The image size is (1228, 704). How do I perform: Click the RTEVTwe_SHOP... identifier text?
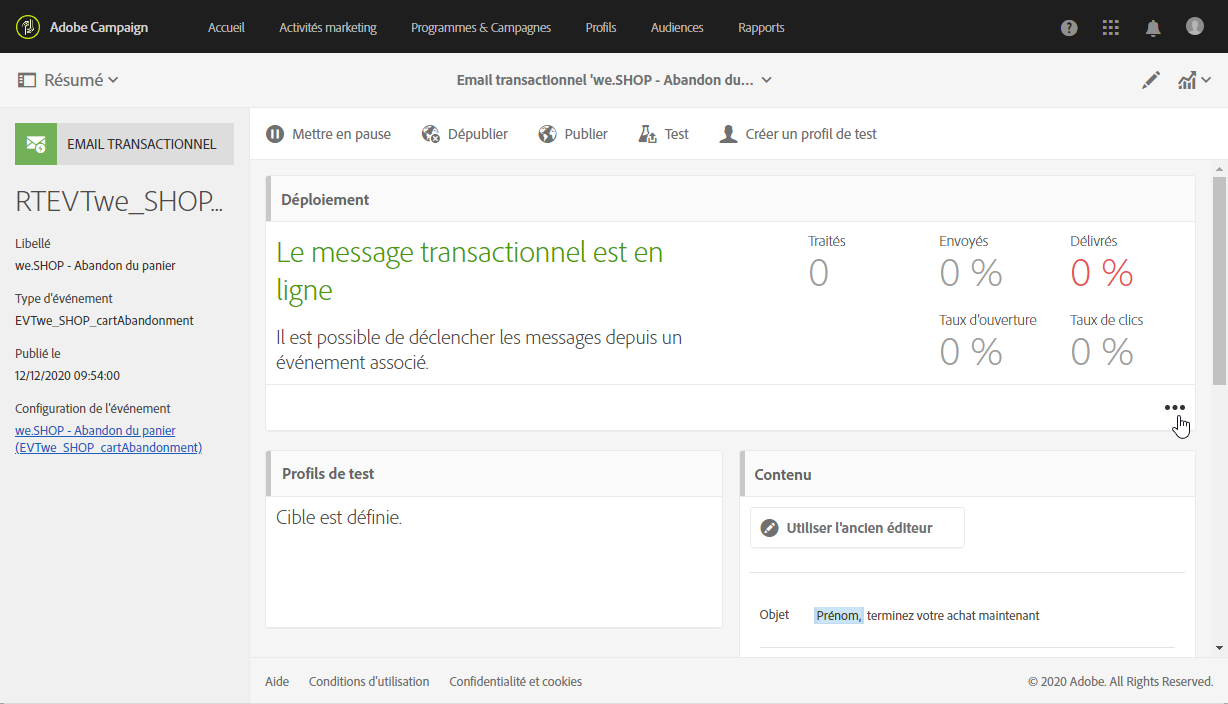coord(119,202)
